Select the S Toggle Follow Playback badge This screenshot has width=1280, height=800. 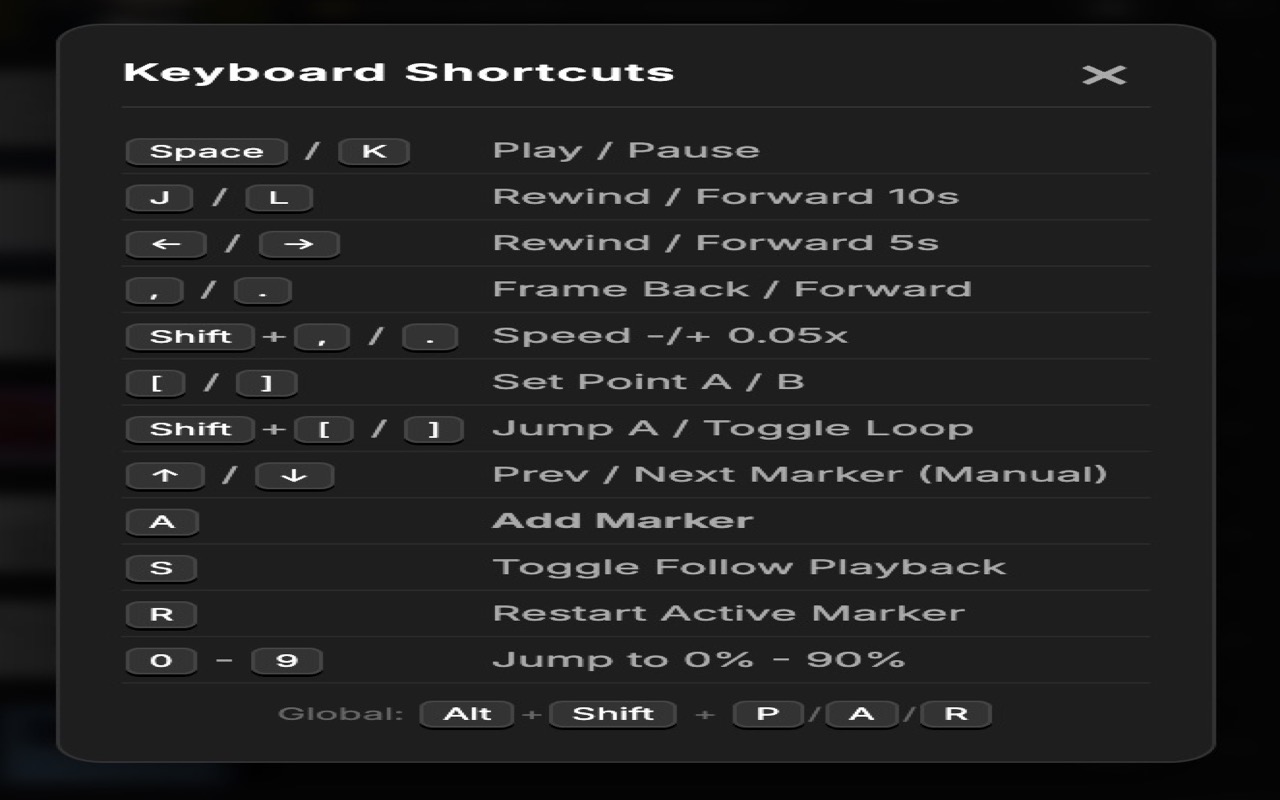tap(161, 567)
